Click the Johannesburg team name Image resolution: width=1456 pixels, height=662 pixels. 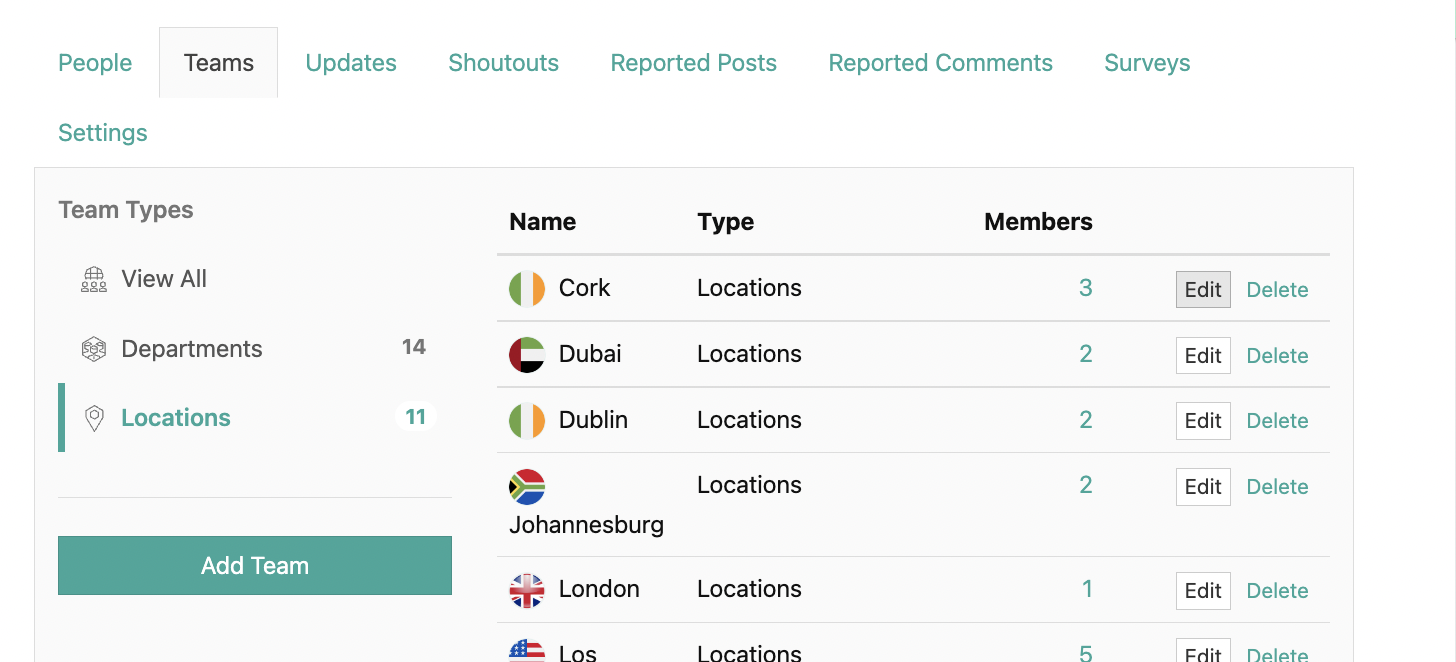pos(586,525)
